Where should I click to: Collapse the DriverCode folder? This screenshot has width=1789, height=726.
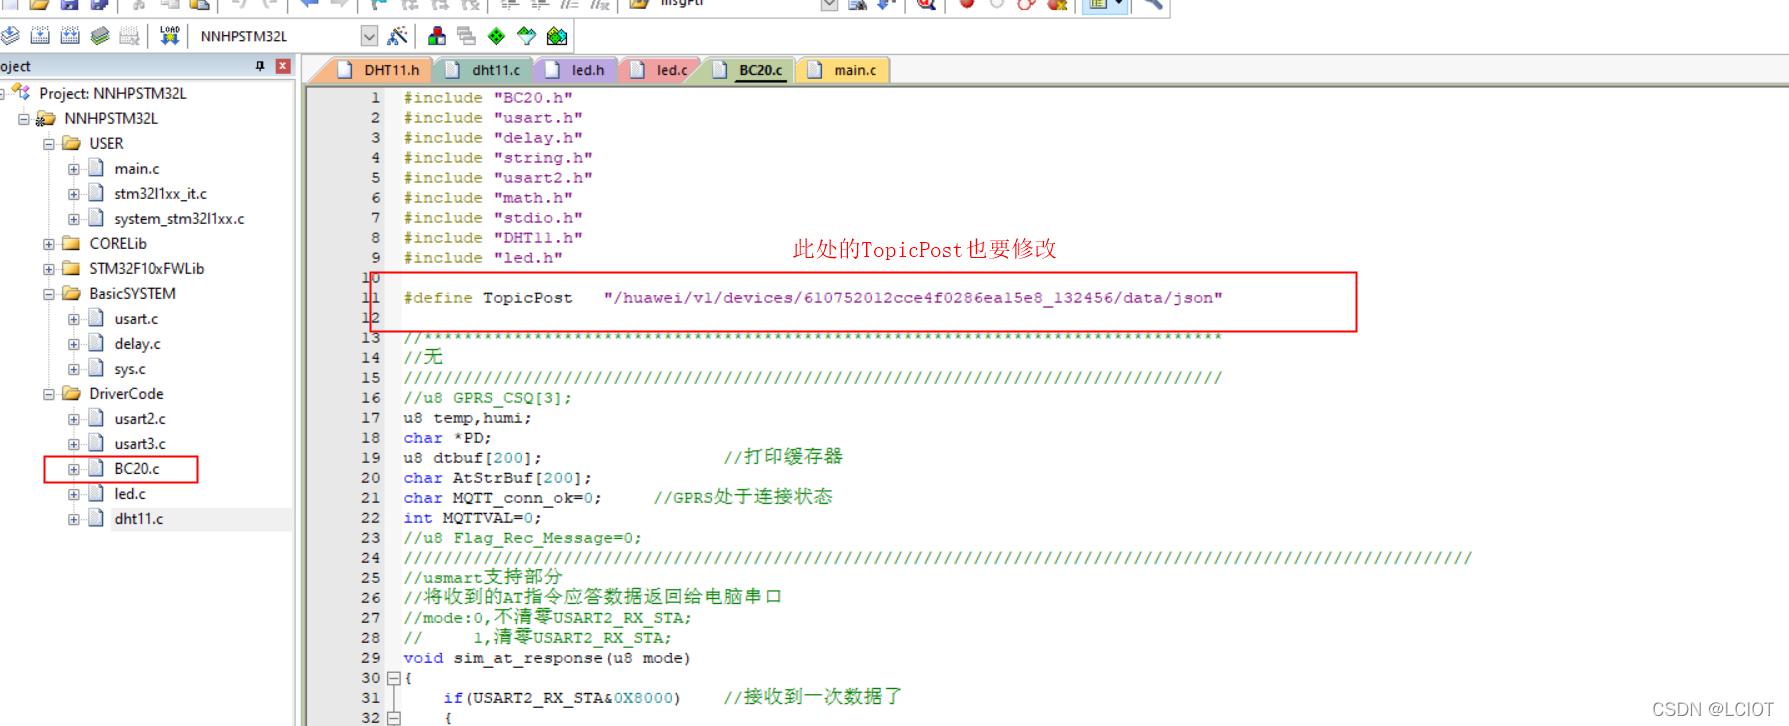pos(49,394)
